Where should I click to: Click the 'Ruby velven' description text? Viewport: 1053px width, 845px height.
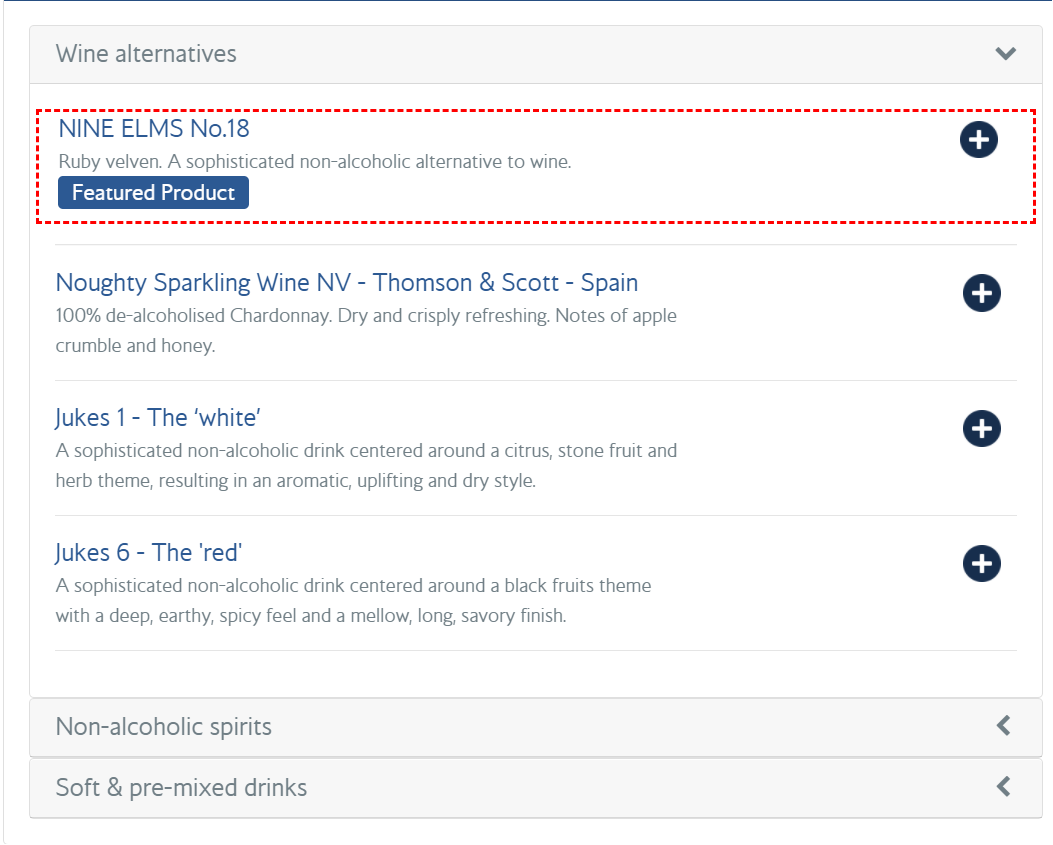(315, 162)
